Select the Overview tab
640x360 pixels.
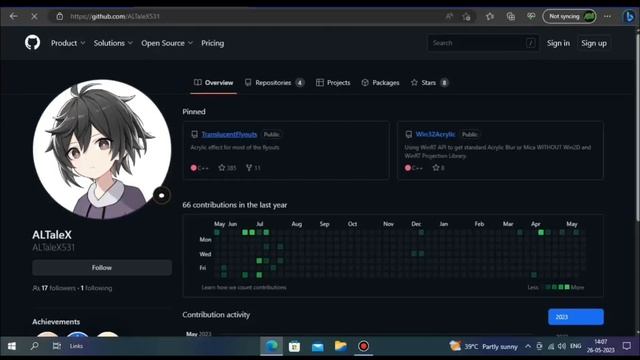click(x=213, y=82)
